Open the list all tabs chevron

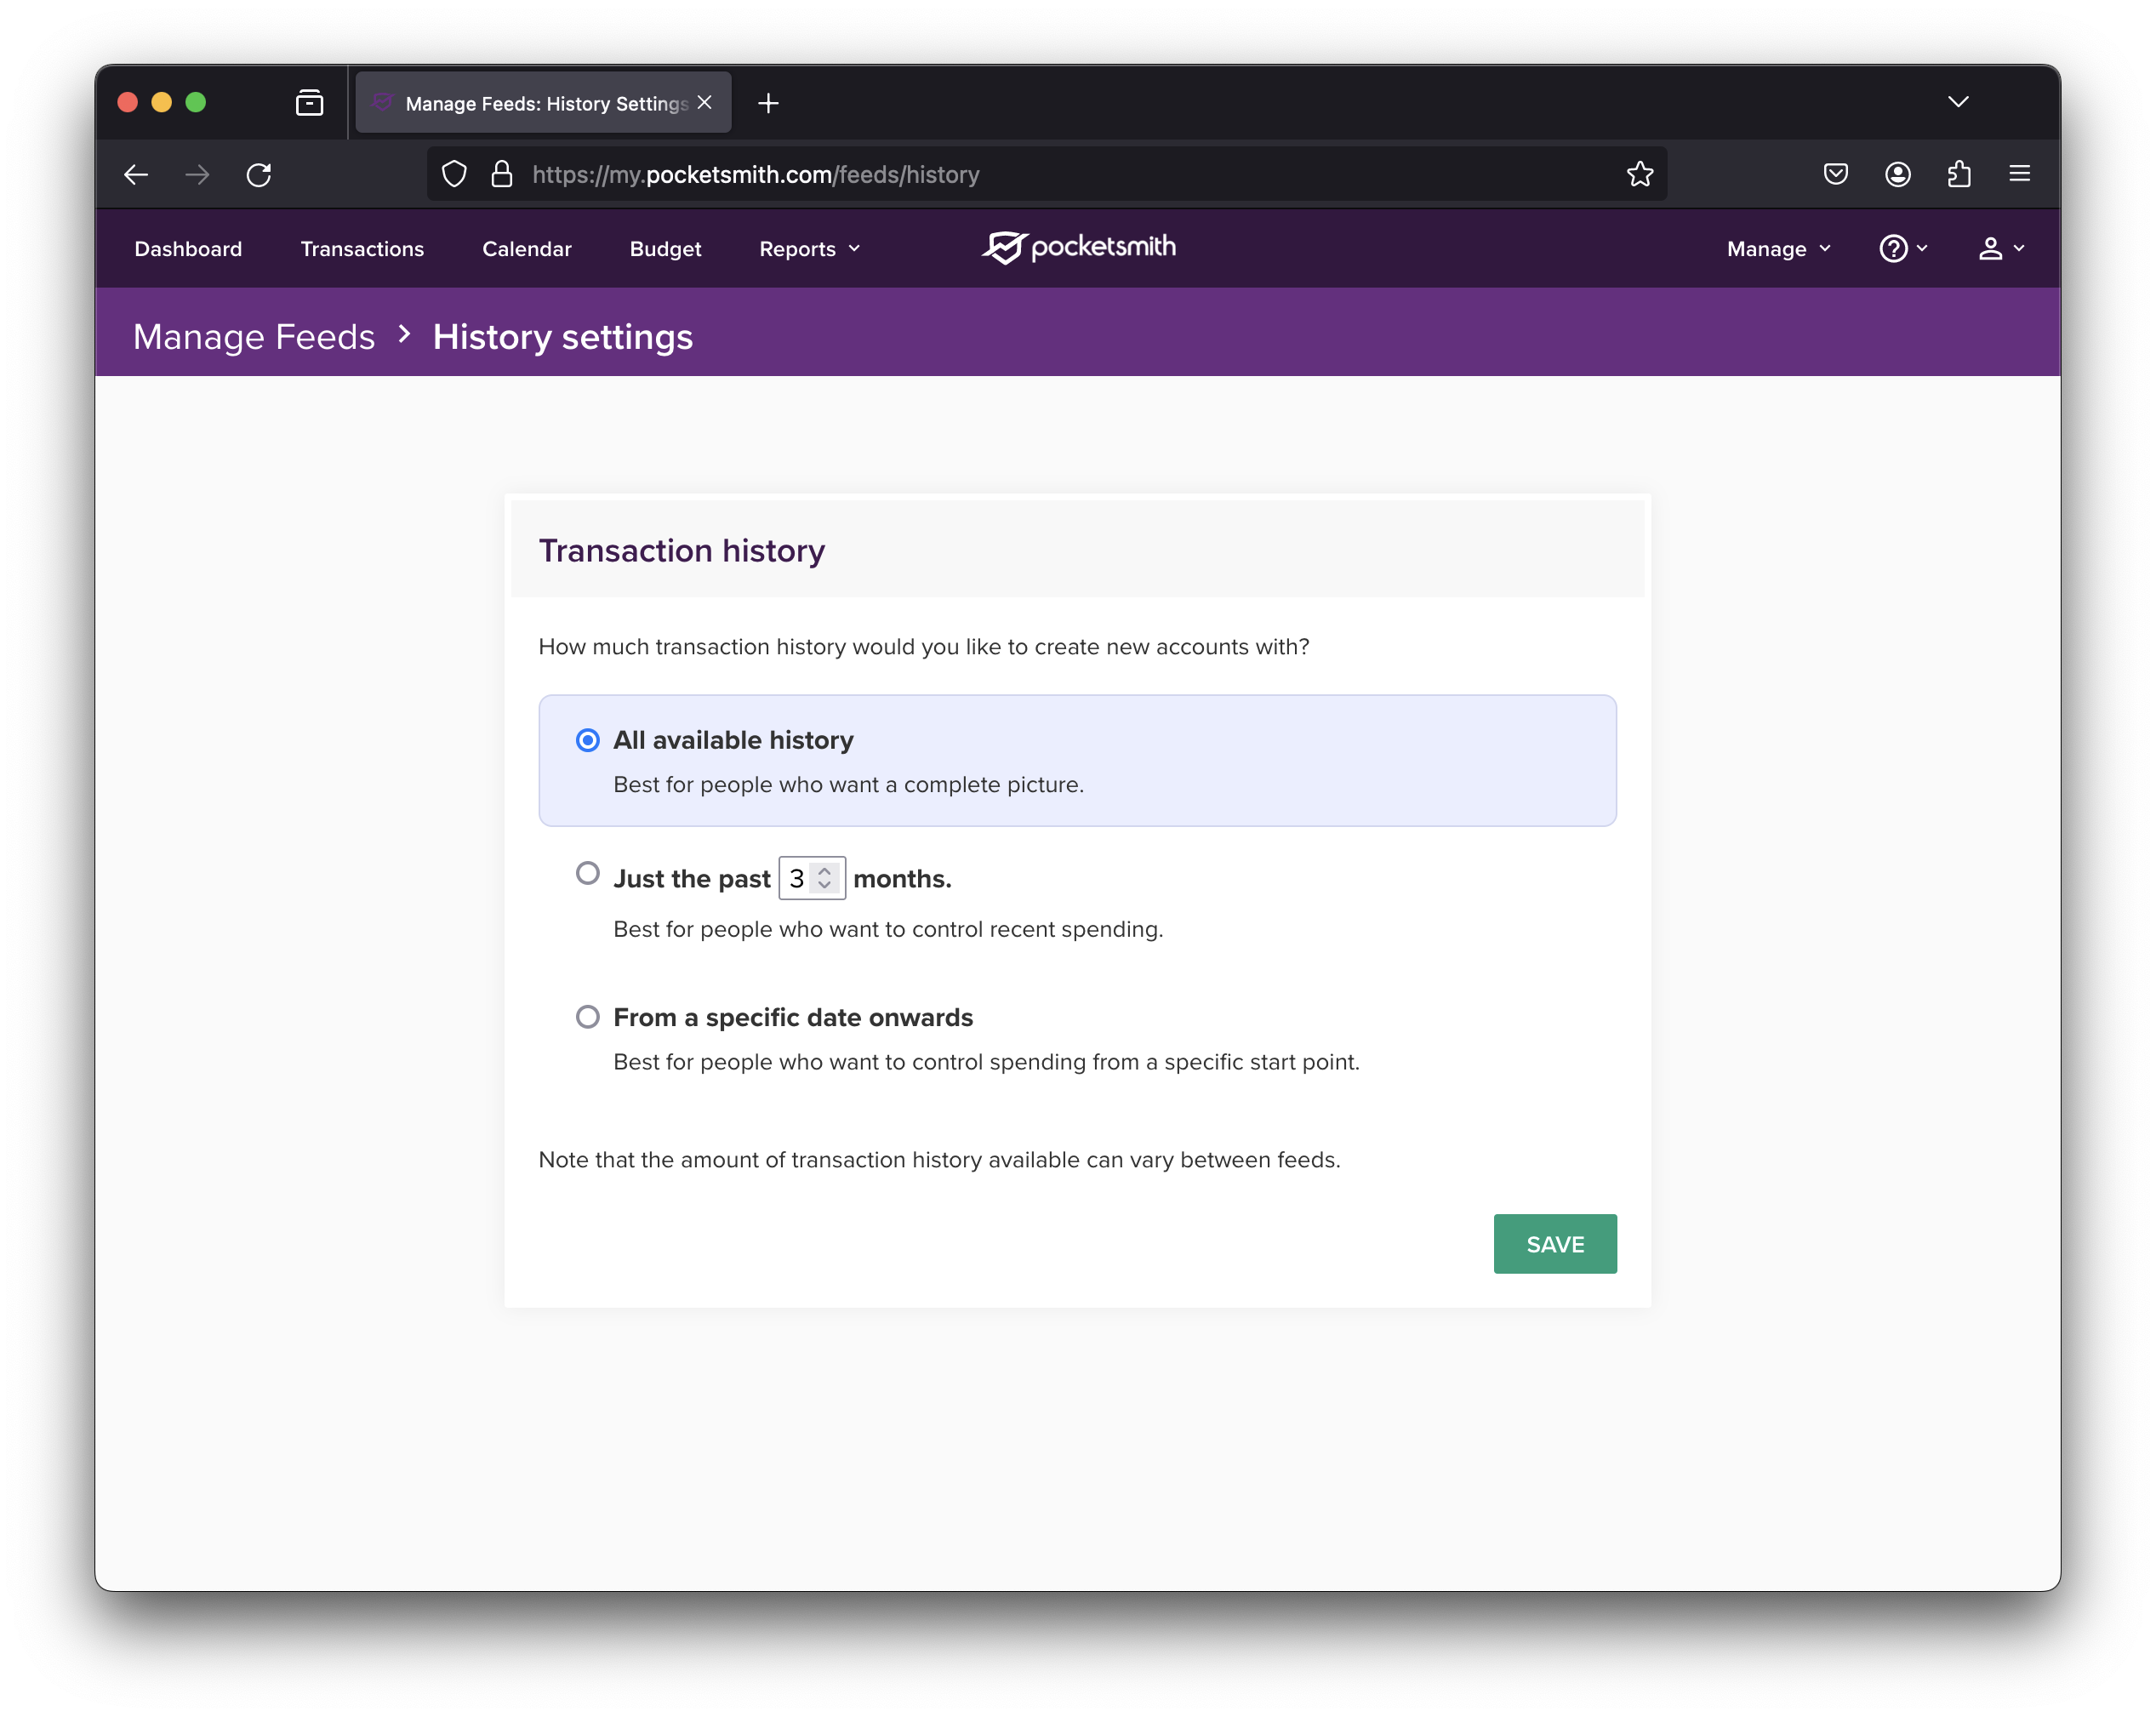[1958, 102]
